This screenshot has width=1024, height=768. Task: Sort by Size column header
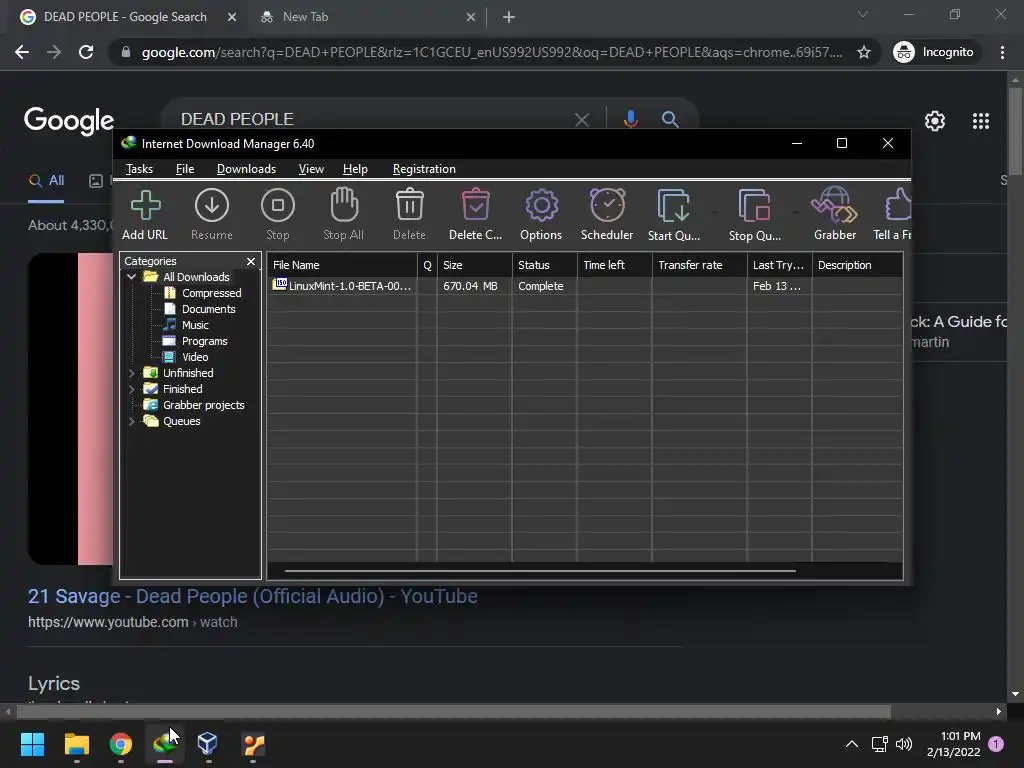(x=475, y=265)
